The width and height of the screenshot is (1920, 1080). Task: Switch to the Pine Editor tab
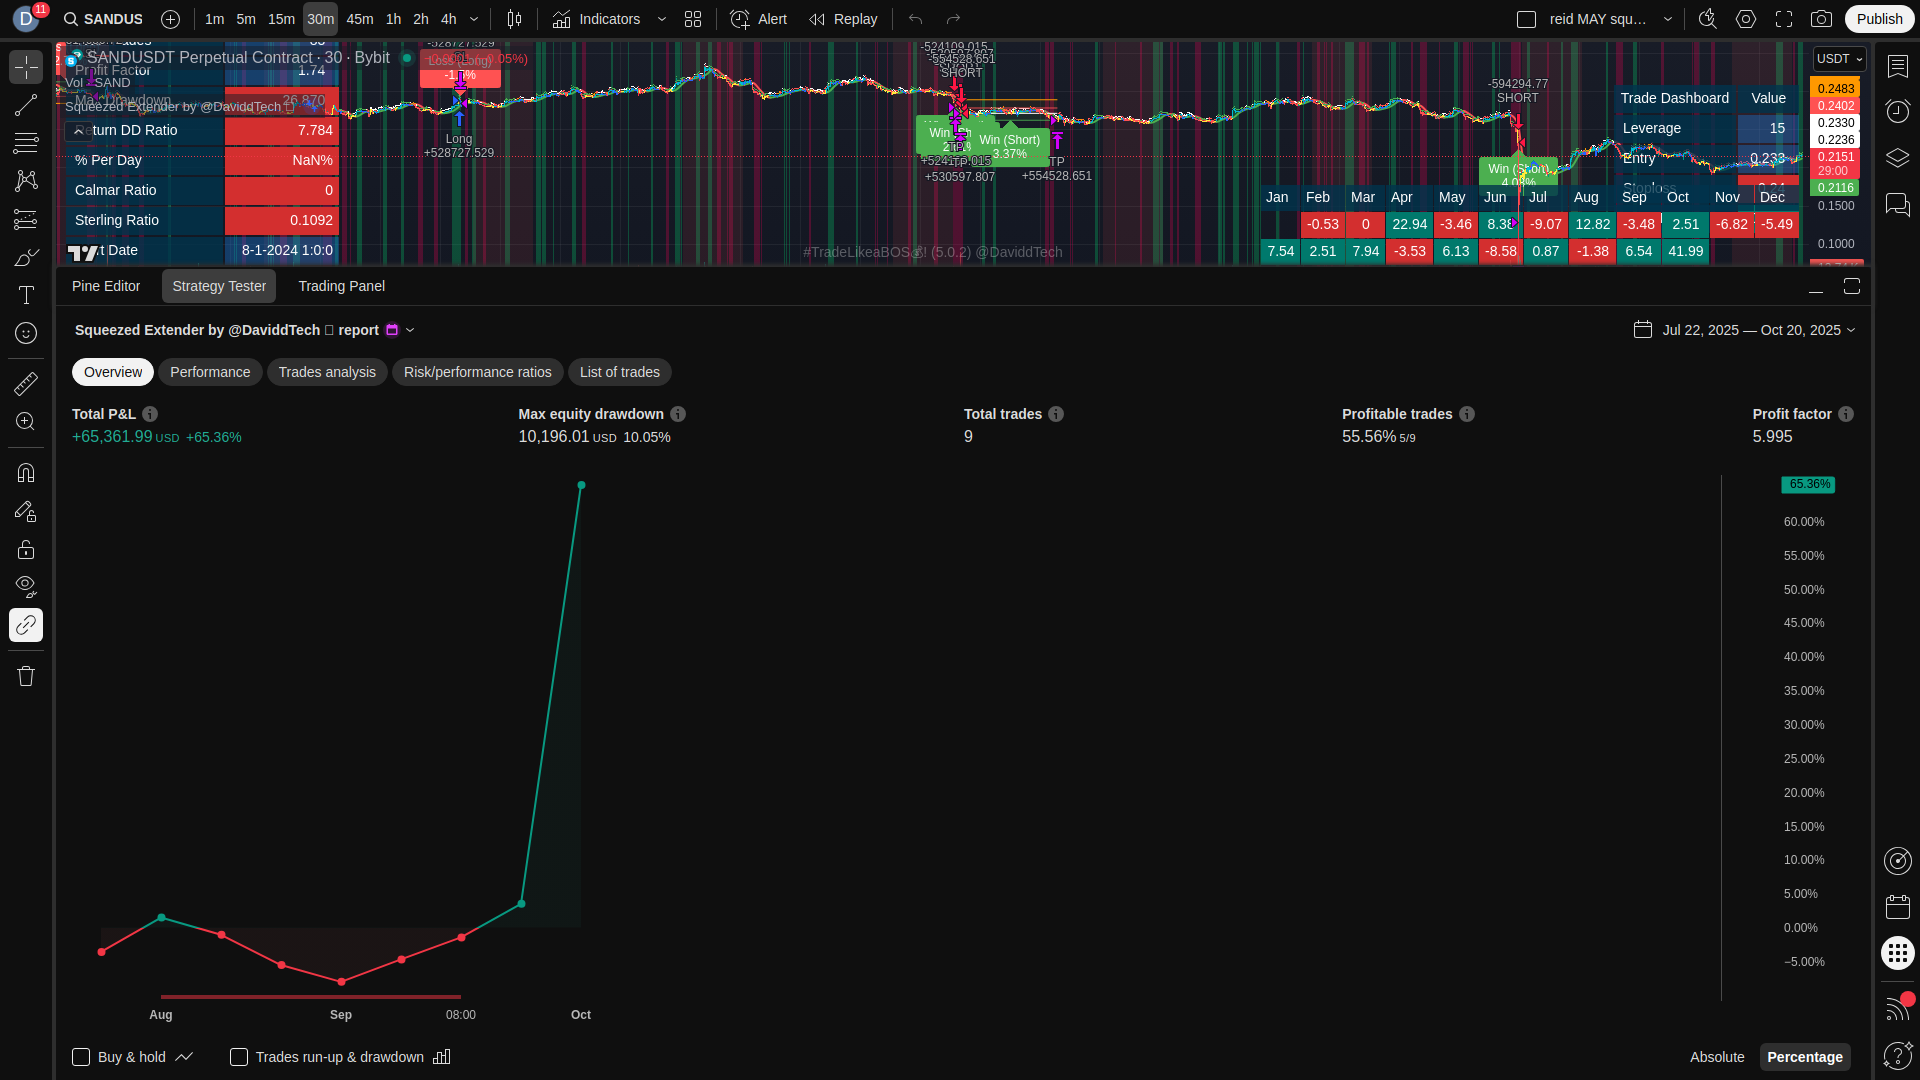pos(106,286)
